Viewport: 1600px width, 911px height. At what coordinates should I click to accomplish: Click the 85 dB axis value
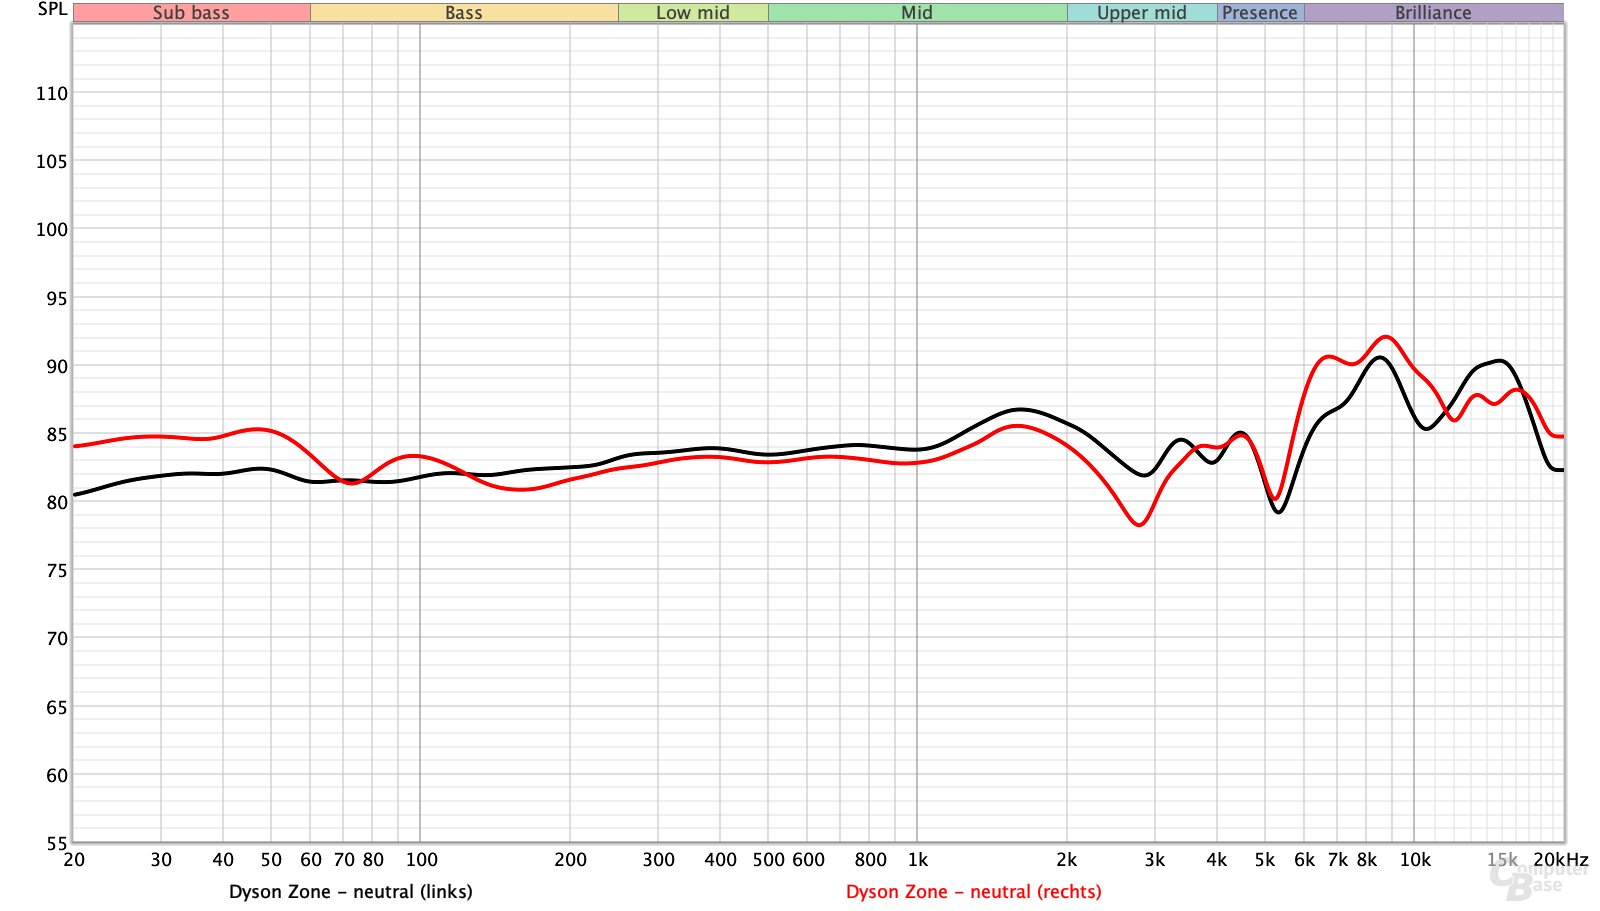click(x=57, y=434)
